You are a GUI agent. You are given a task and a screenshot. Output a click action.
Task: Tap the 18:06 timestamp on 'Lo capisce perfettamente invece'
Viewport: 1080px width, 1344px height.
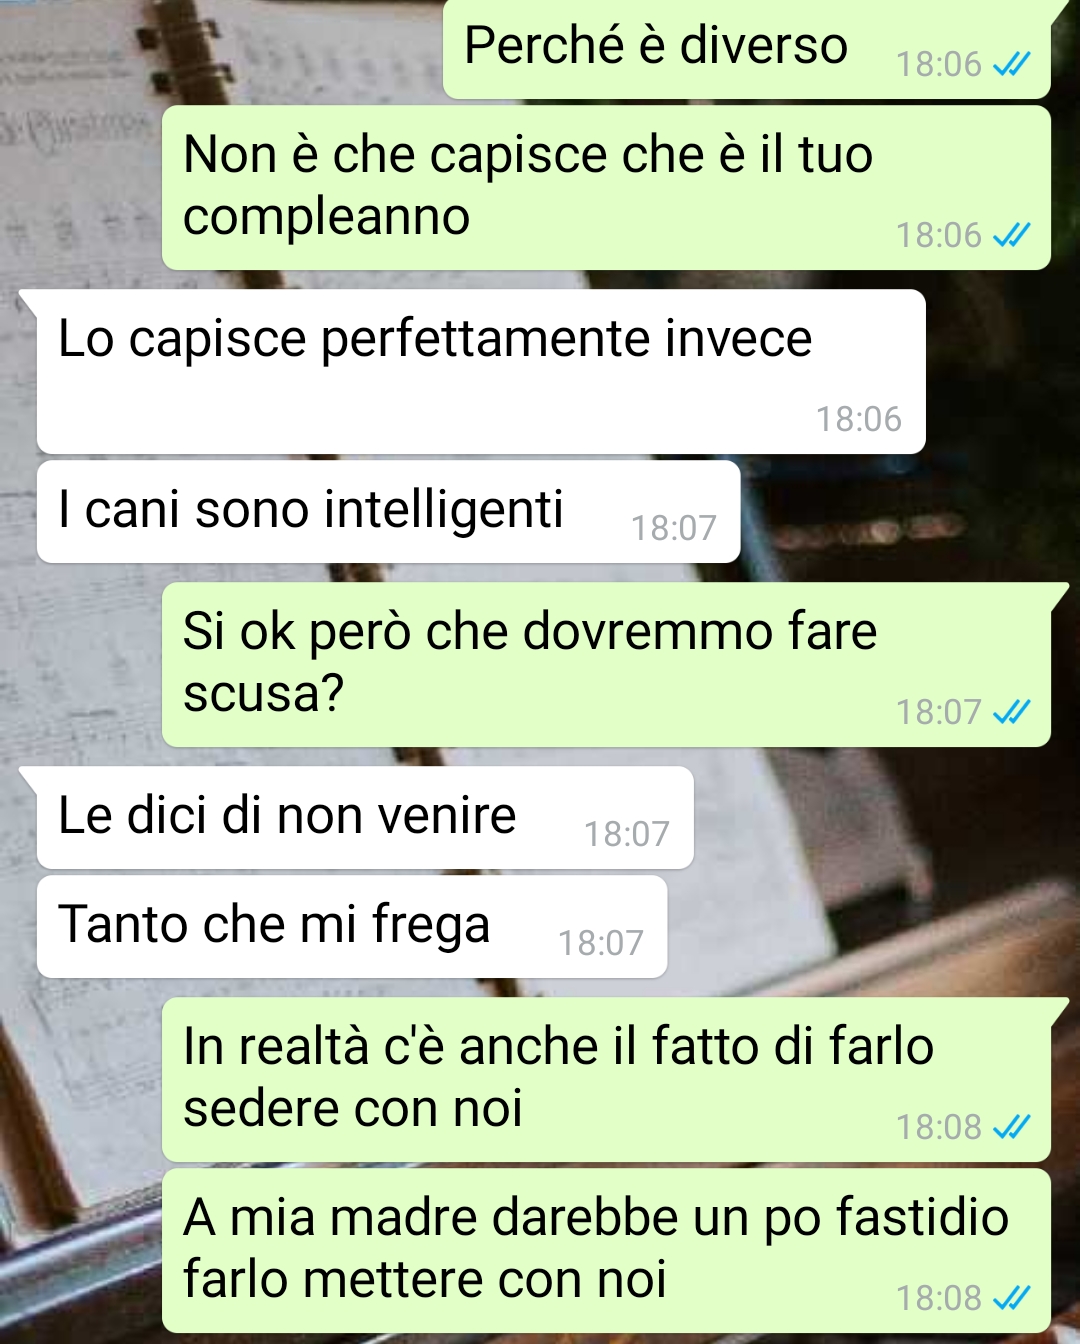click(x=858, y=419)
